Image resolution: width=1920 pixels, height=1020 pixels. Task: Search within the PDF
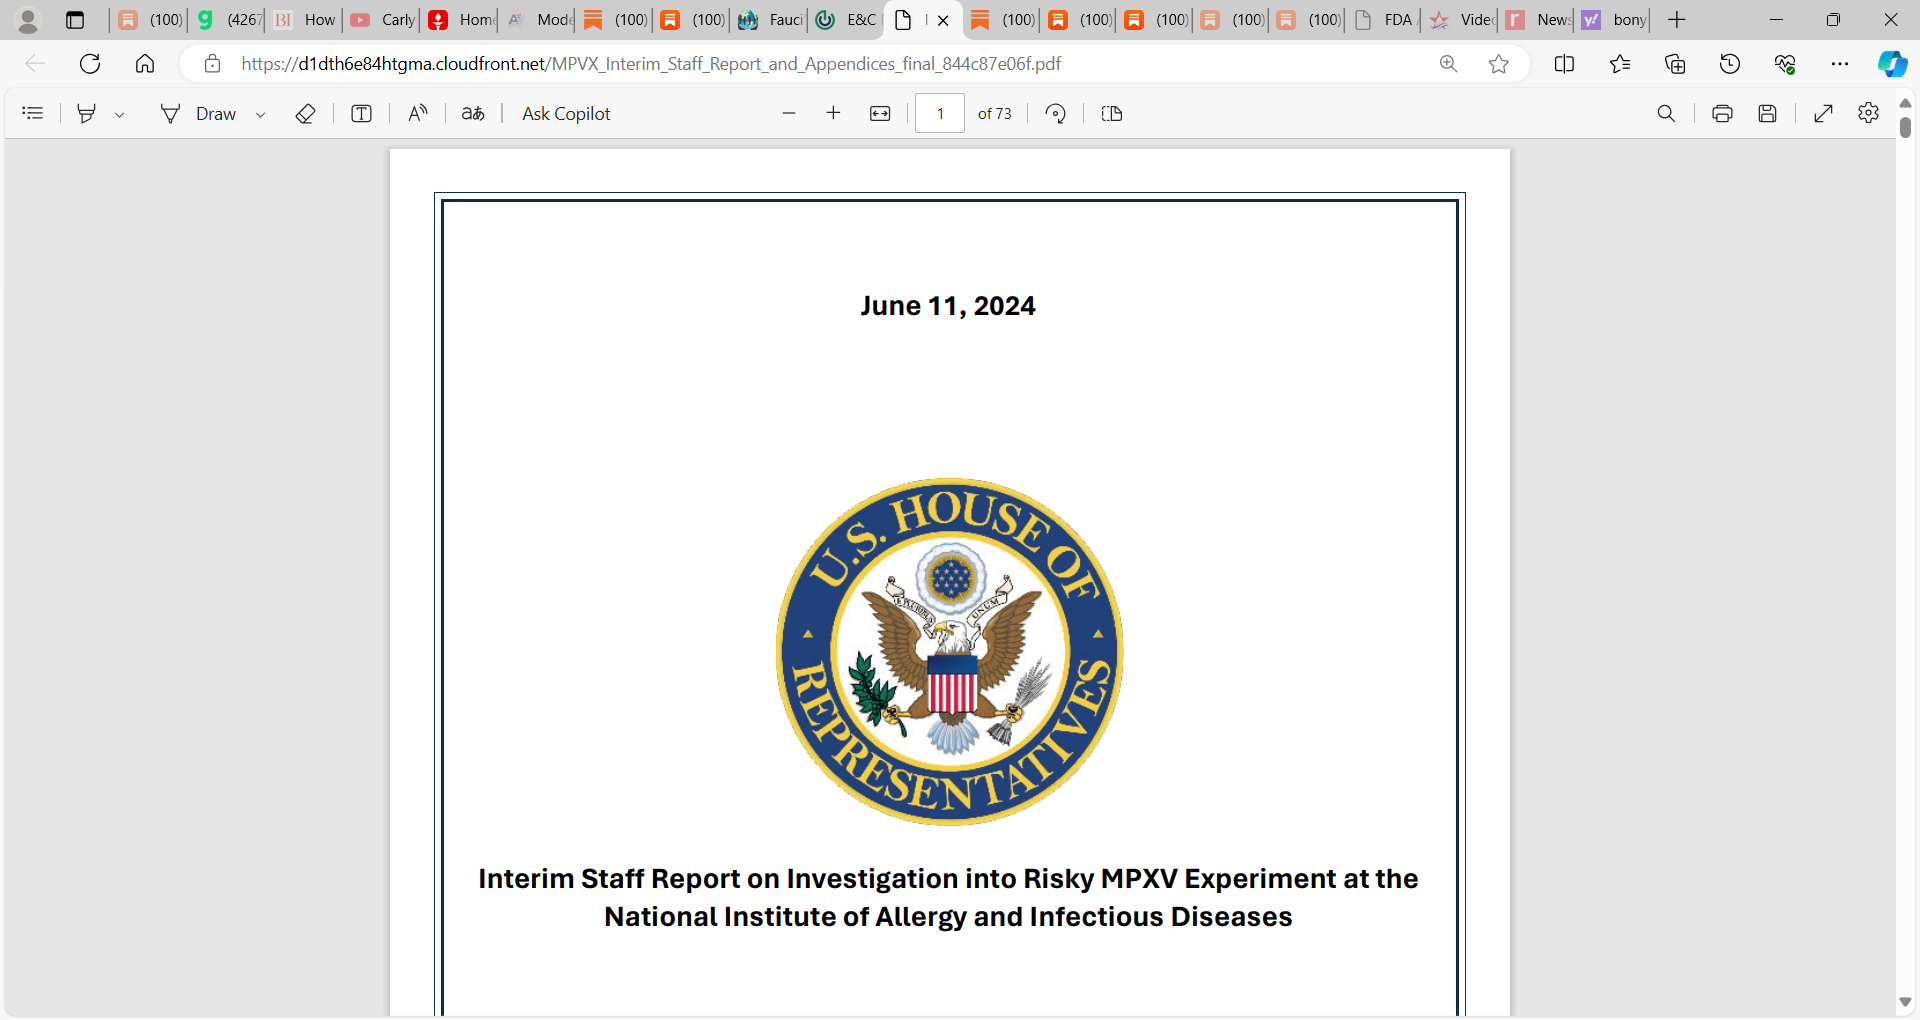pos(1666,114)
